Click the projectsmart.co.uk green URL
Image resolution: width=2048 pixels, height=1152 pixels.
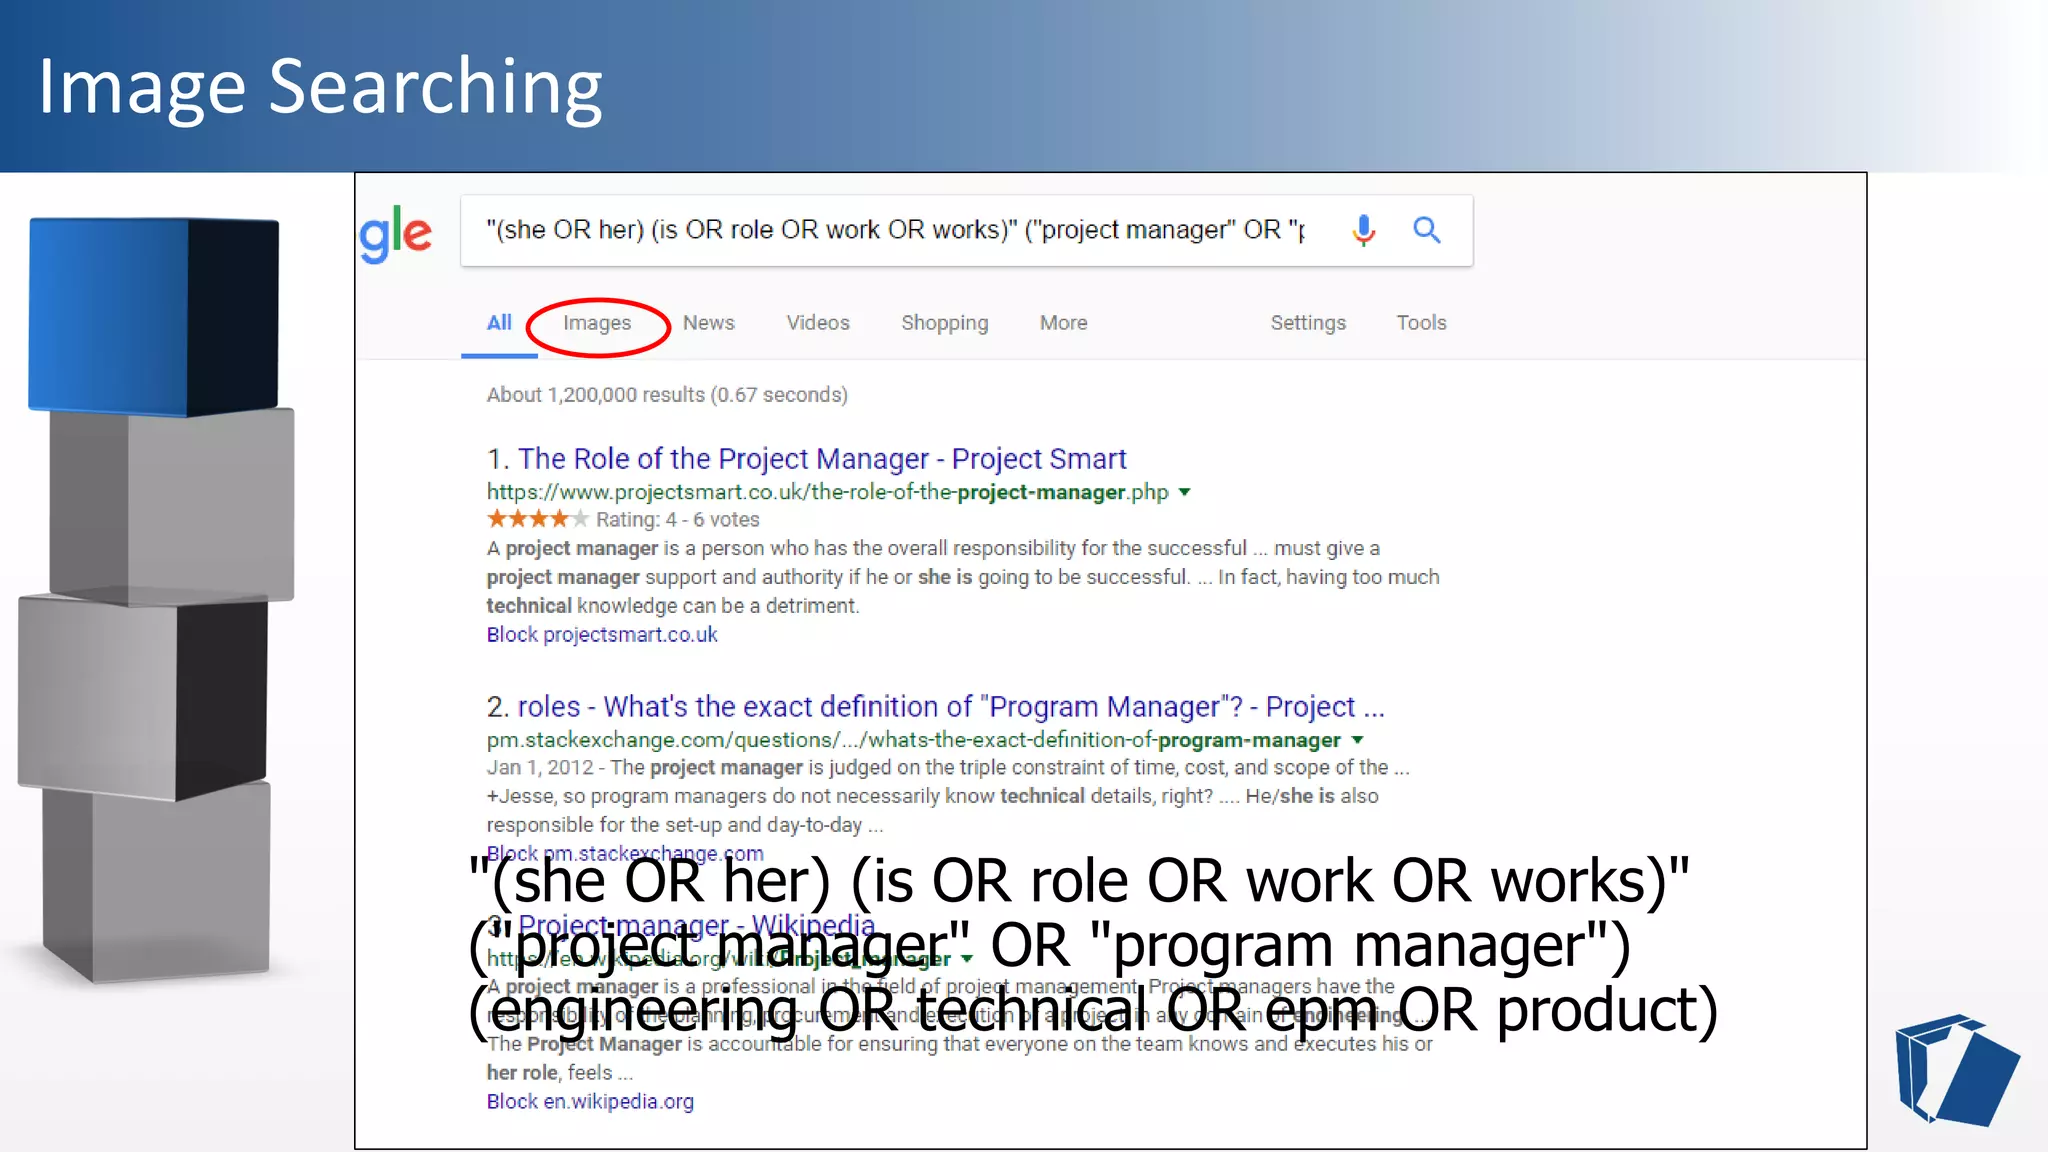pyautogui.click(x=827, y=492)
